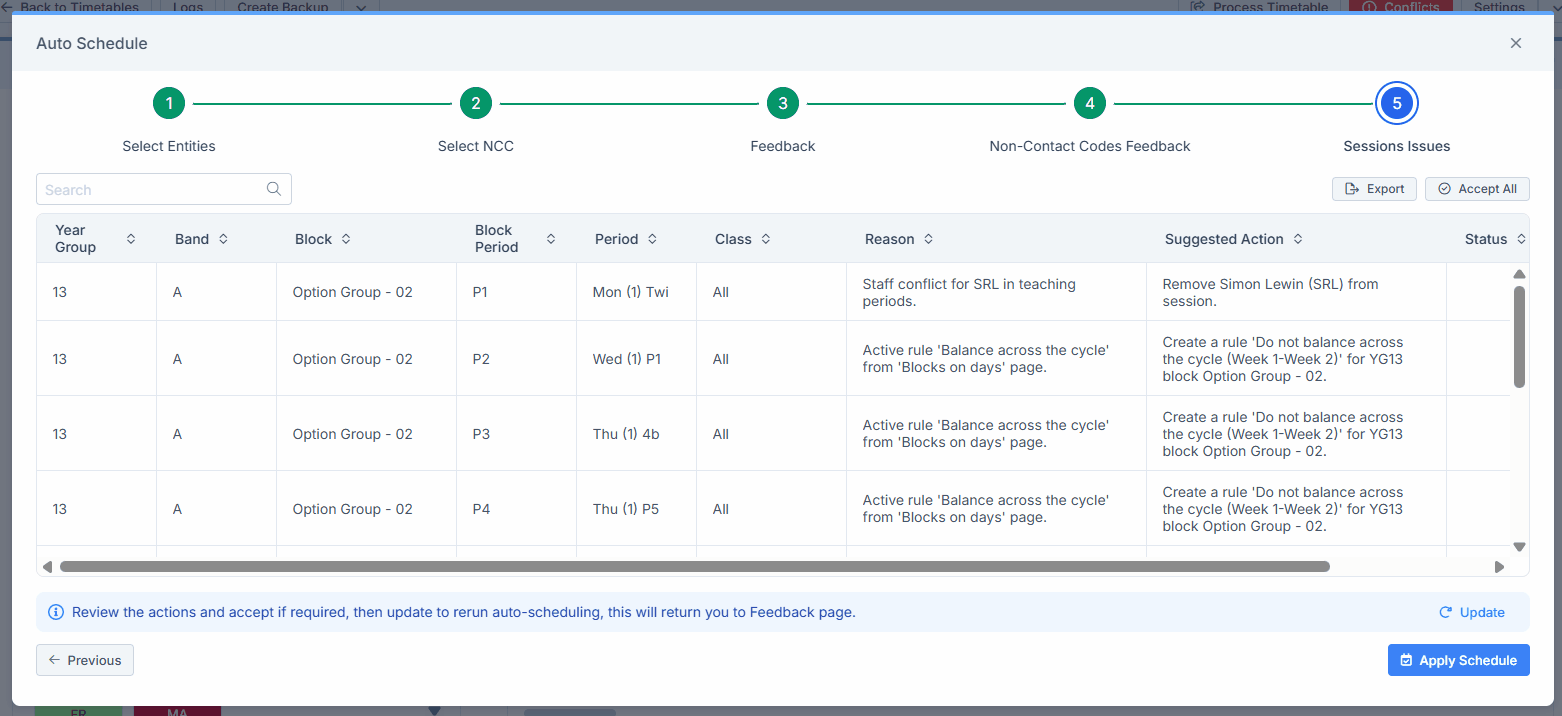This screenshot has height=716, width=1562.
Task: Jump to step 2 Select NCC
Action: [x=476, y=103]
